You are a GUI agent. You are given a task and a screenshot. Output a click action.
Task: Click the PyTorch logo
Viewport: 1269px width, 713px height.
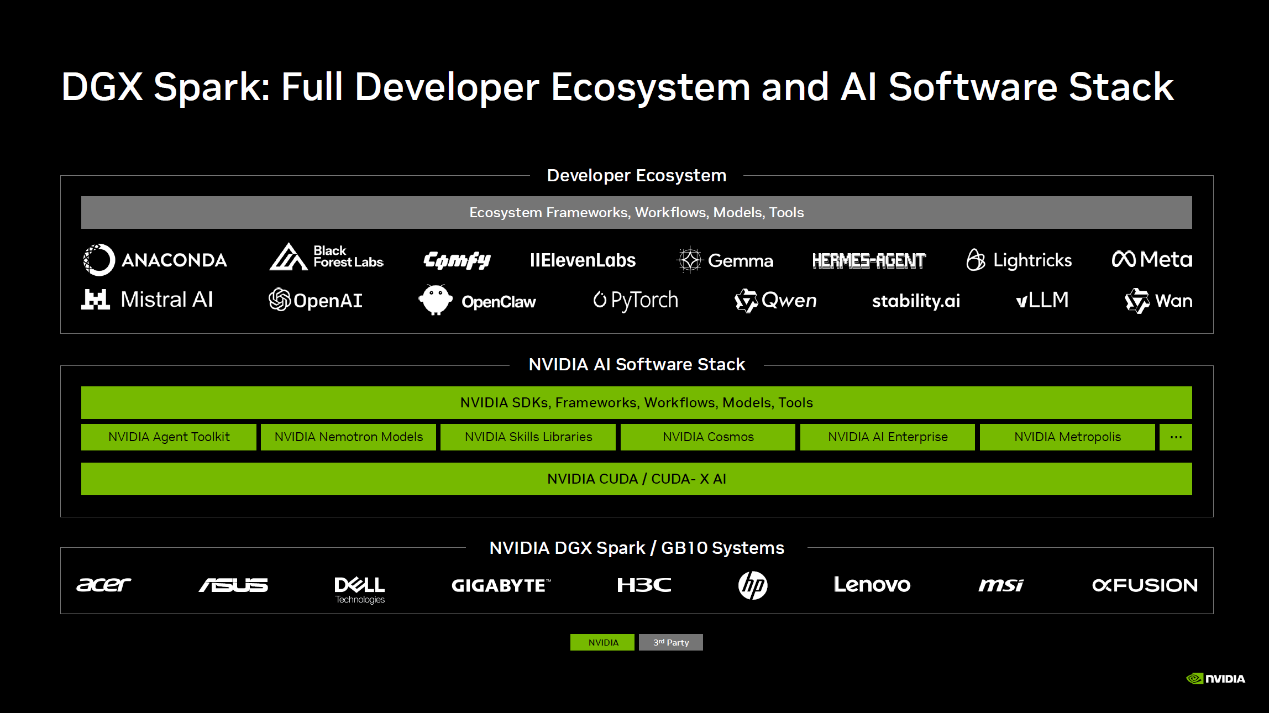[635, 300]
